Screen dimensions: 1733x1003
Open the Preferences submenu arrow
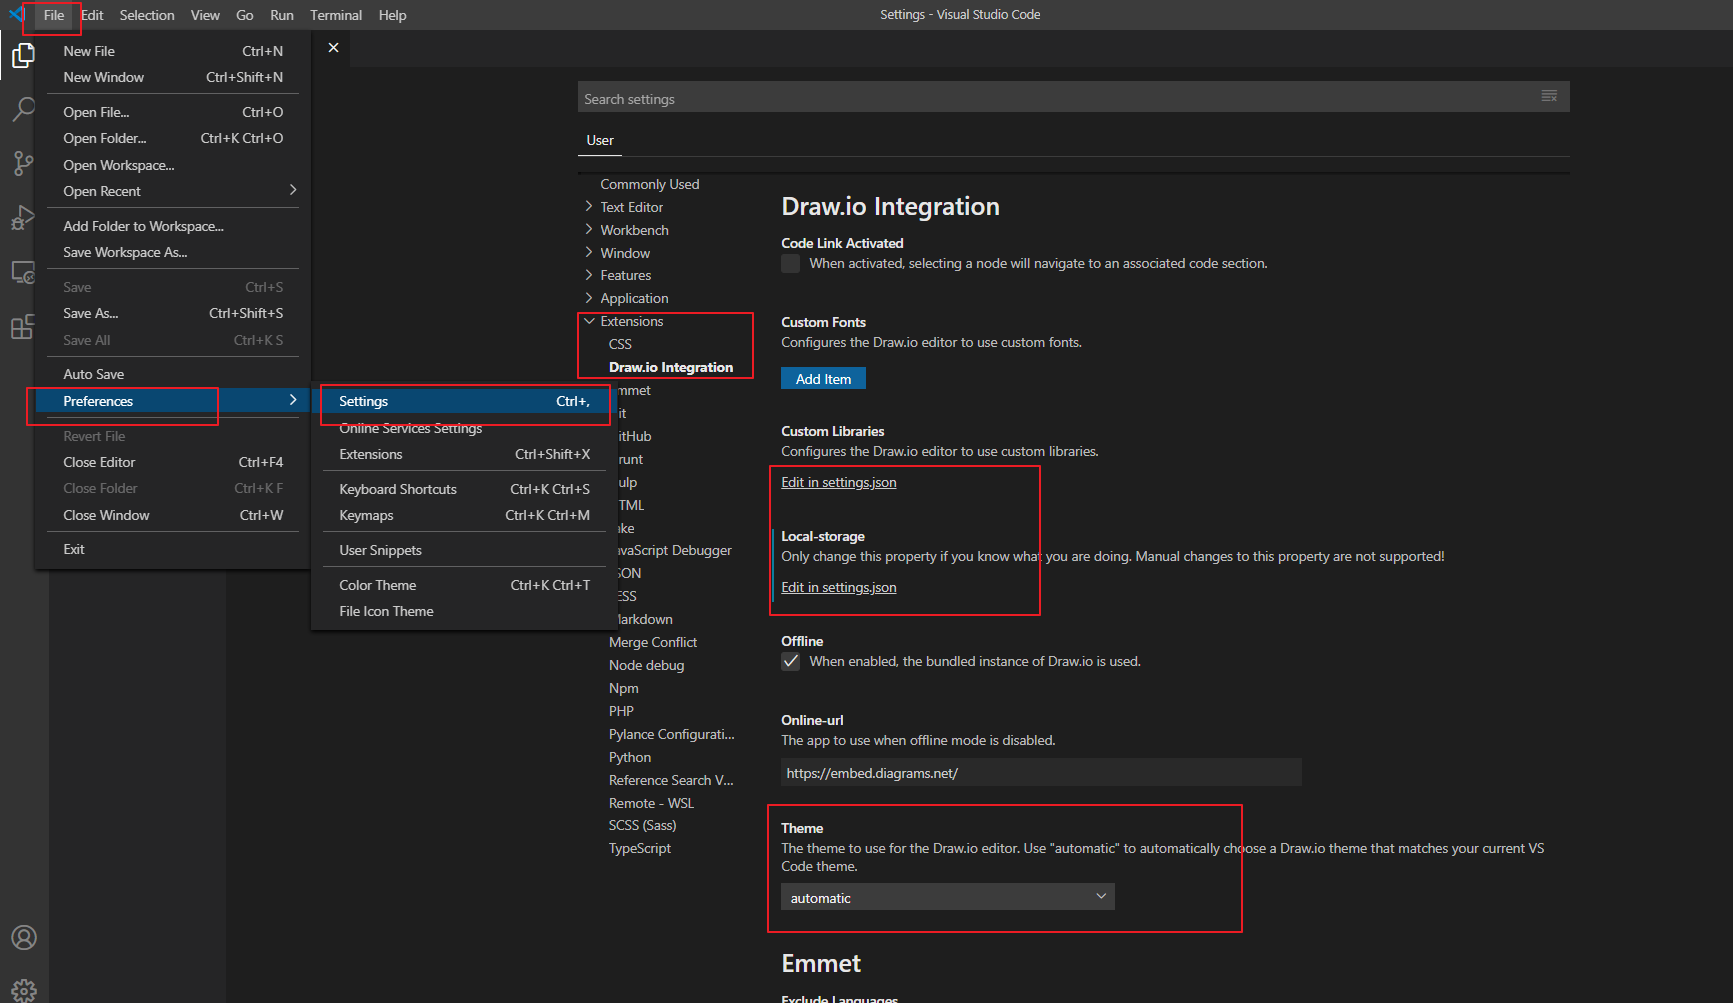(292, 400)
